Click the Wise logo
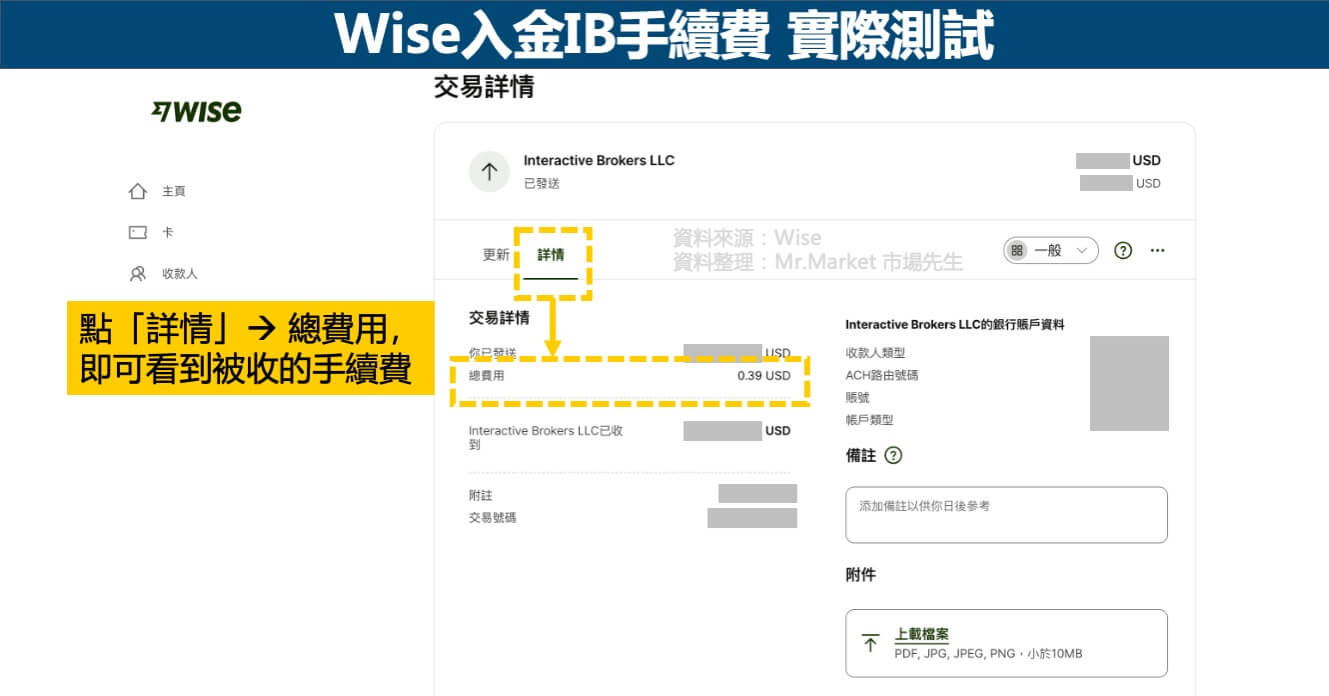1329x696 pixels. pos(196,111)
